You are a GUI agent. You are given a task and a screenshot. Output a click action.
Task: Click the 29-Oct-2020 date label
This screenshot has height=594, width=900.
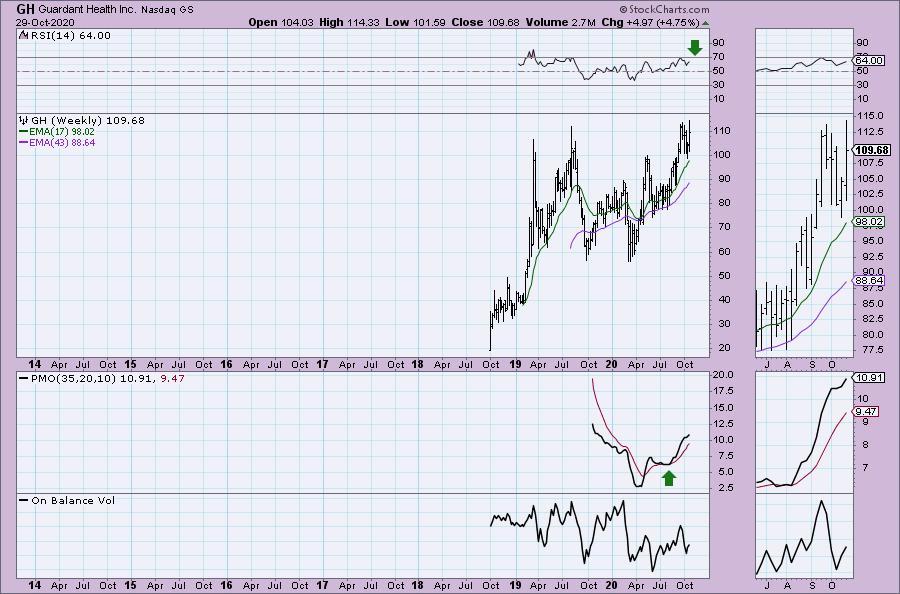click(x=45, y=23)
